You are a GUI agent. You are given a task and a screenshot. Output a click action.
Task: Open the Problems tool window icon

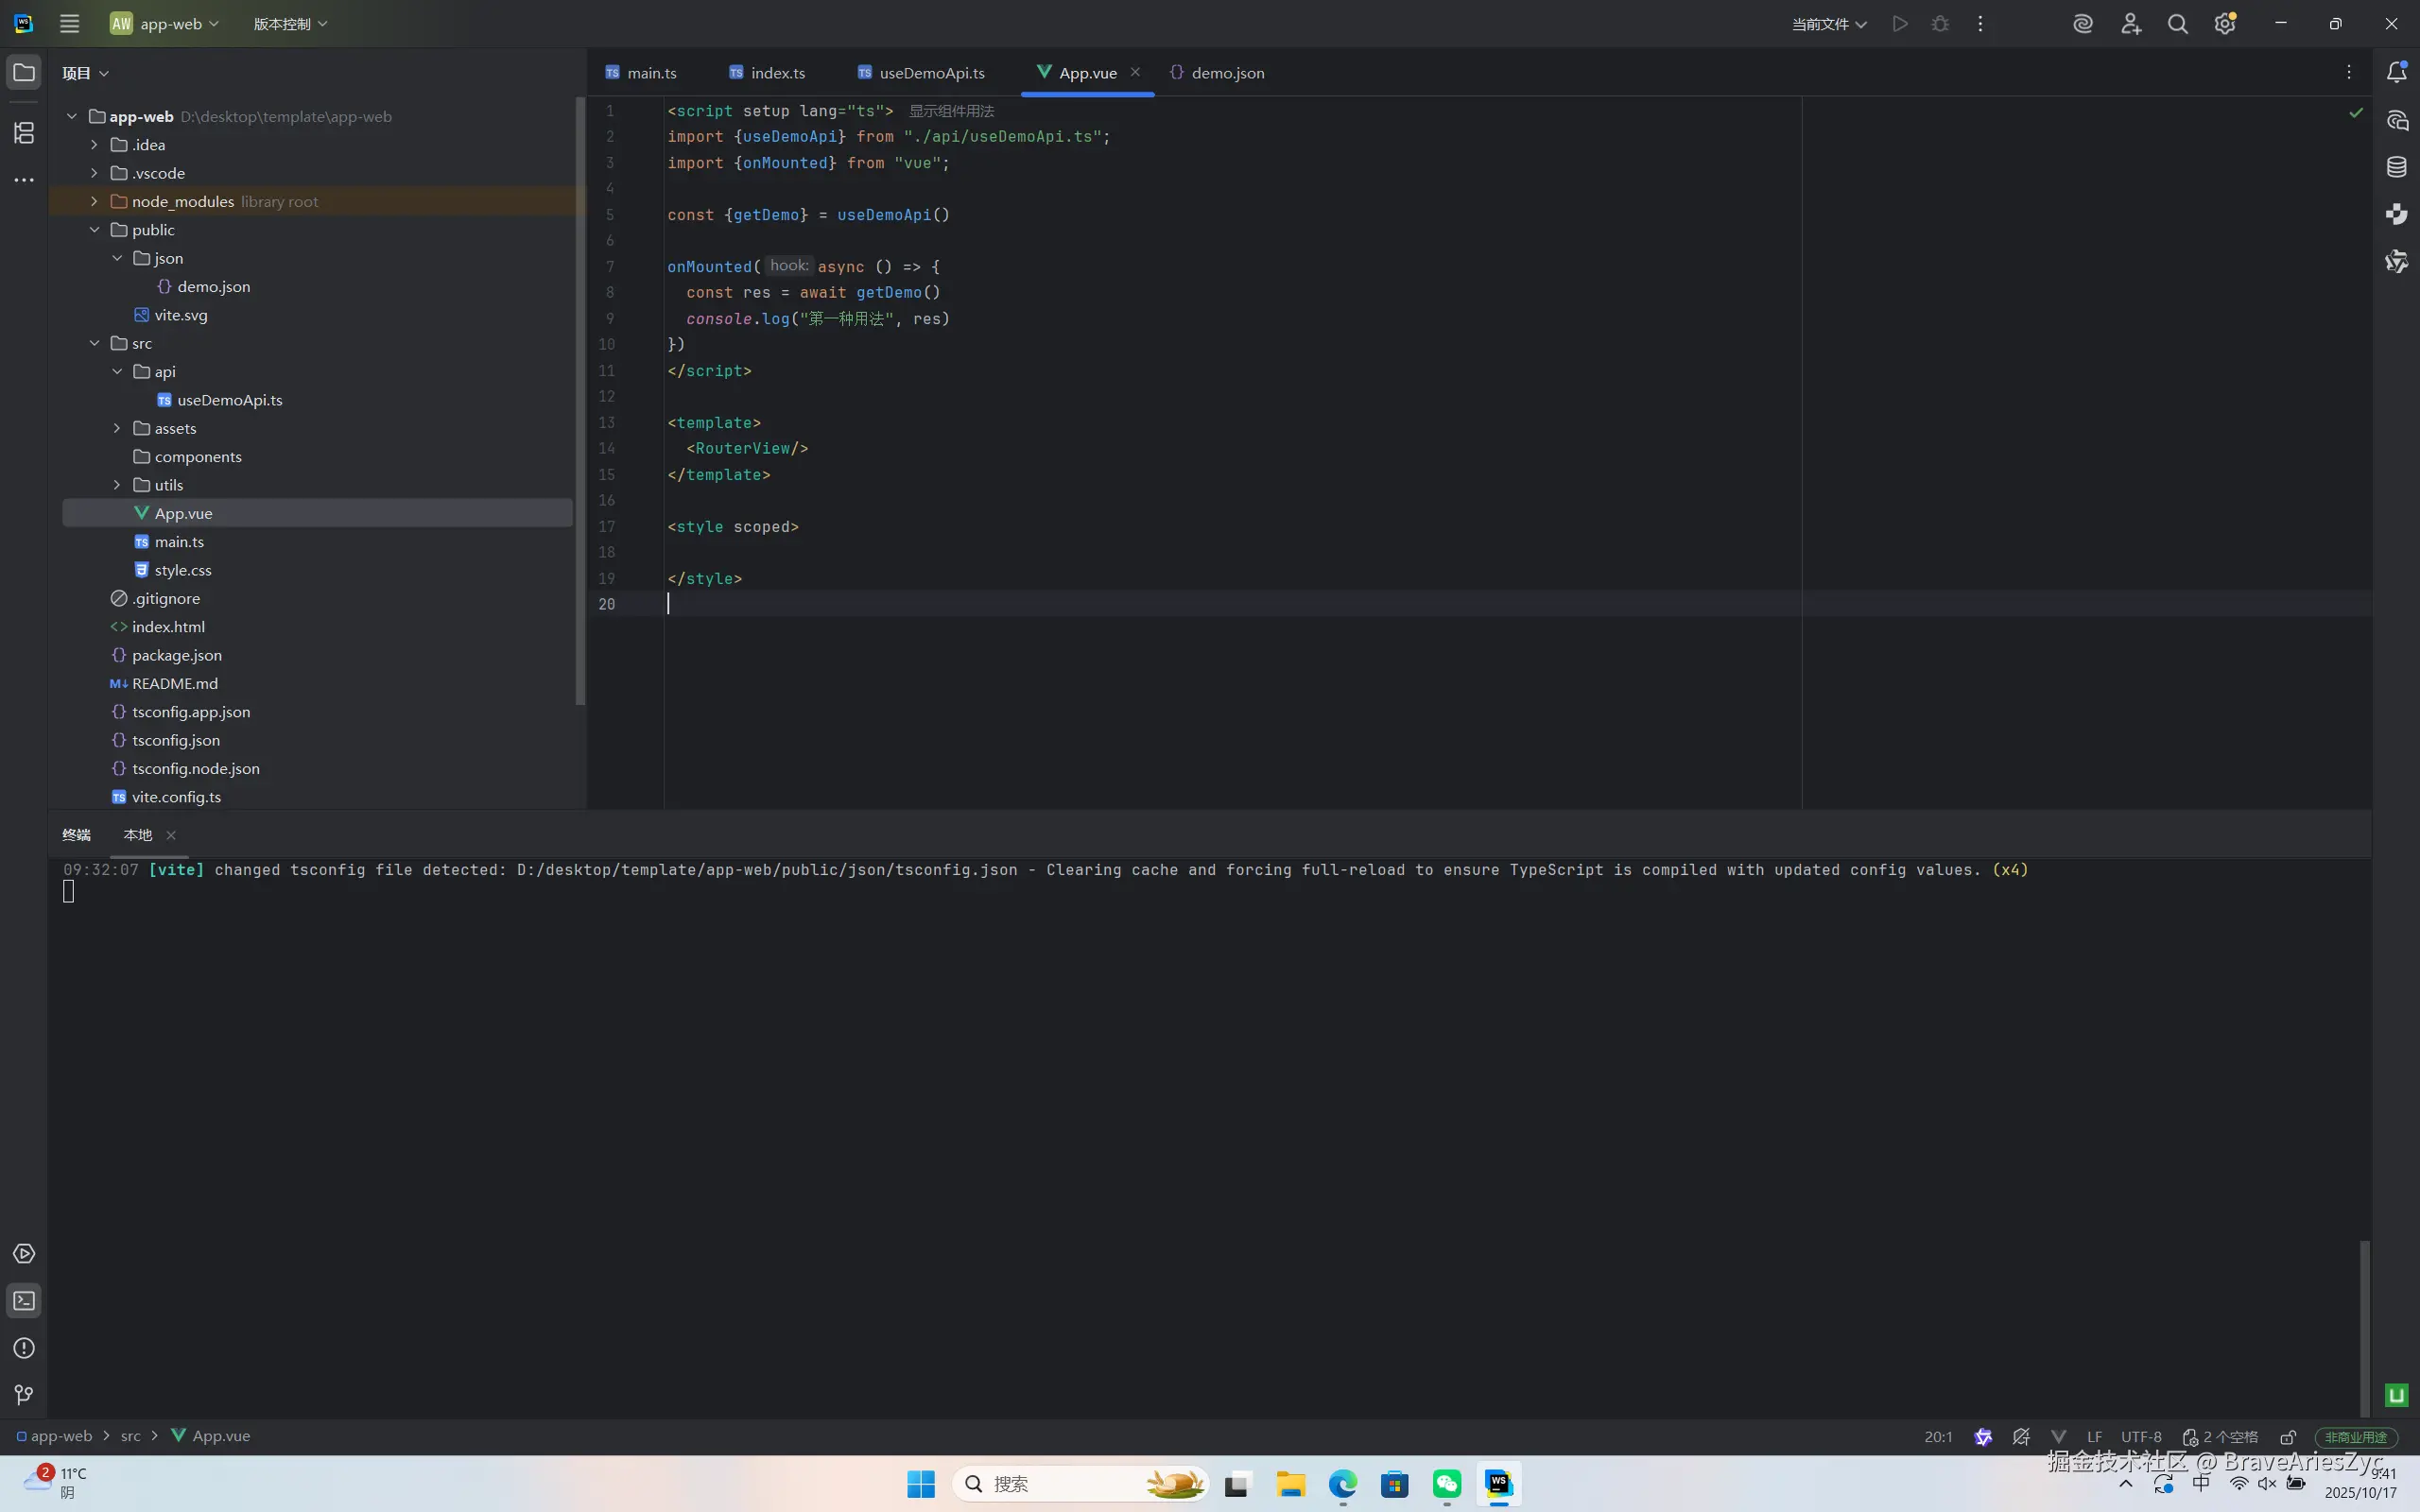(x=24, y=1348)
